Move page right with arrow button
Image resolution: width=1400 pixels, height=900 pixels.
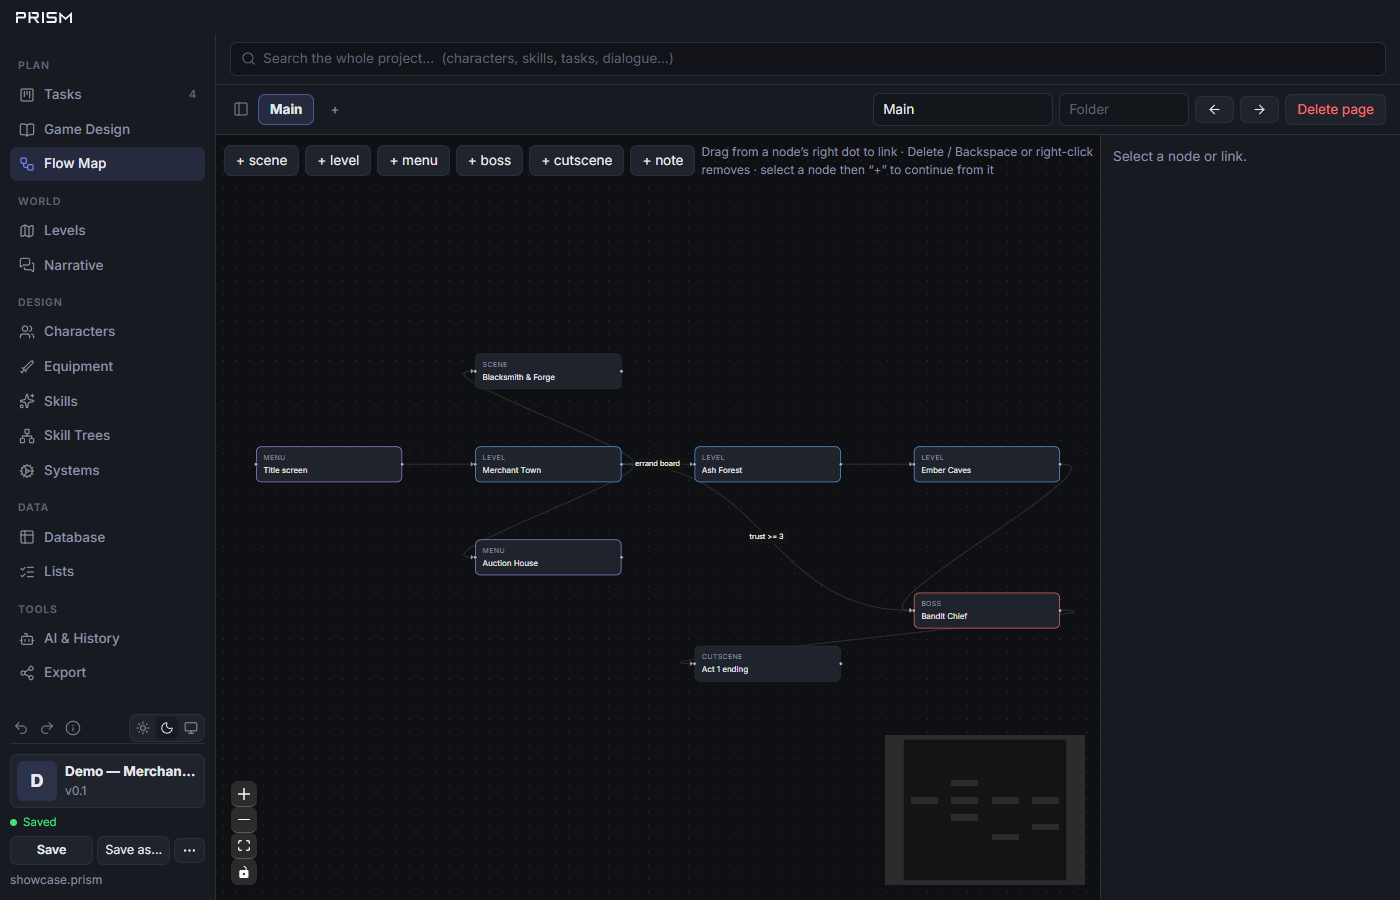coord(1259,109)
